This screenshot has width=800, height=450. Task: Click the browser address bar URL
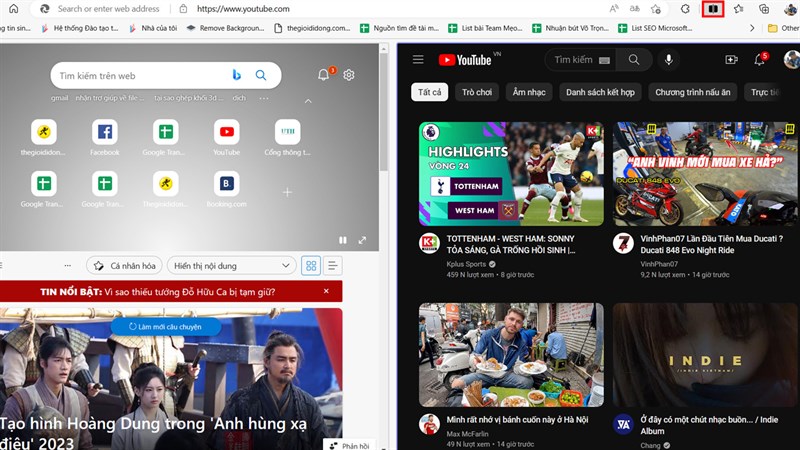click(x=243, y=9)
